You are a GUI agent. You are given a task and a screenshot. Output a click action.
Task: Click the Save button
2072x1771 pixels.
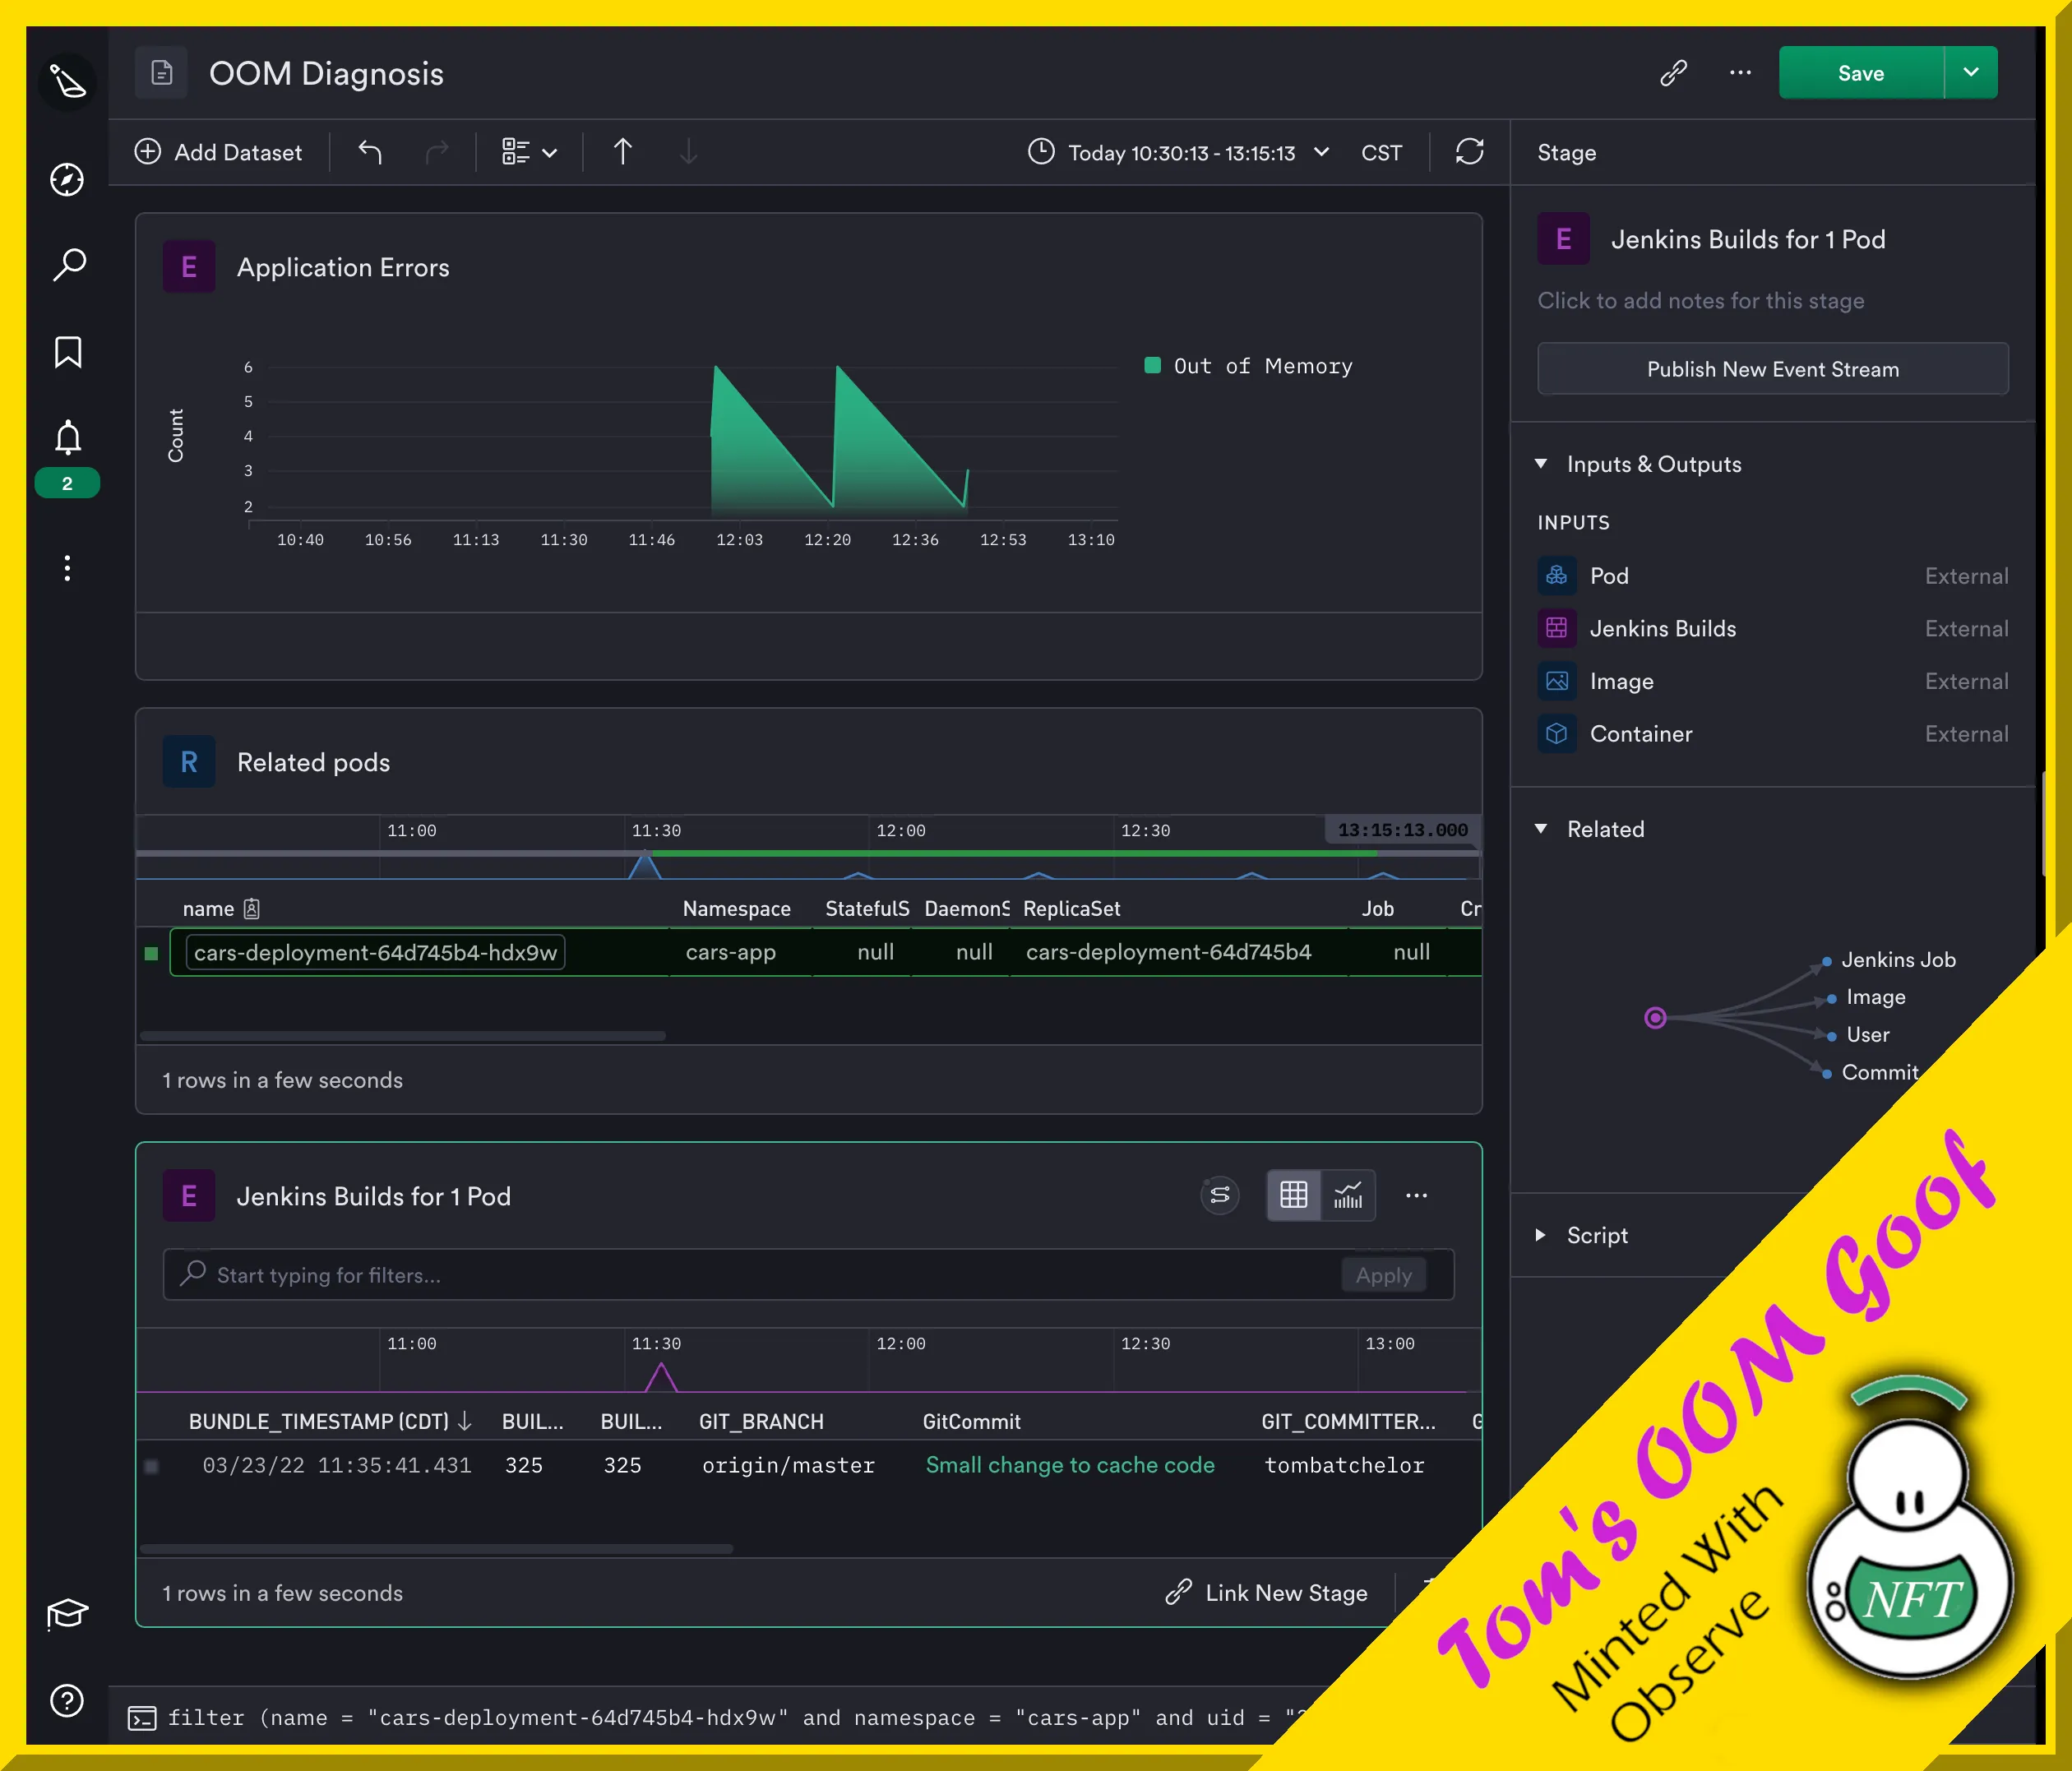pyautogui.click(x=1861, y=72)
